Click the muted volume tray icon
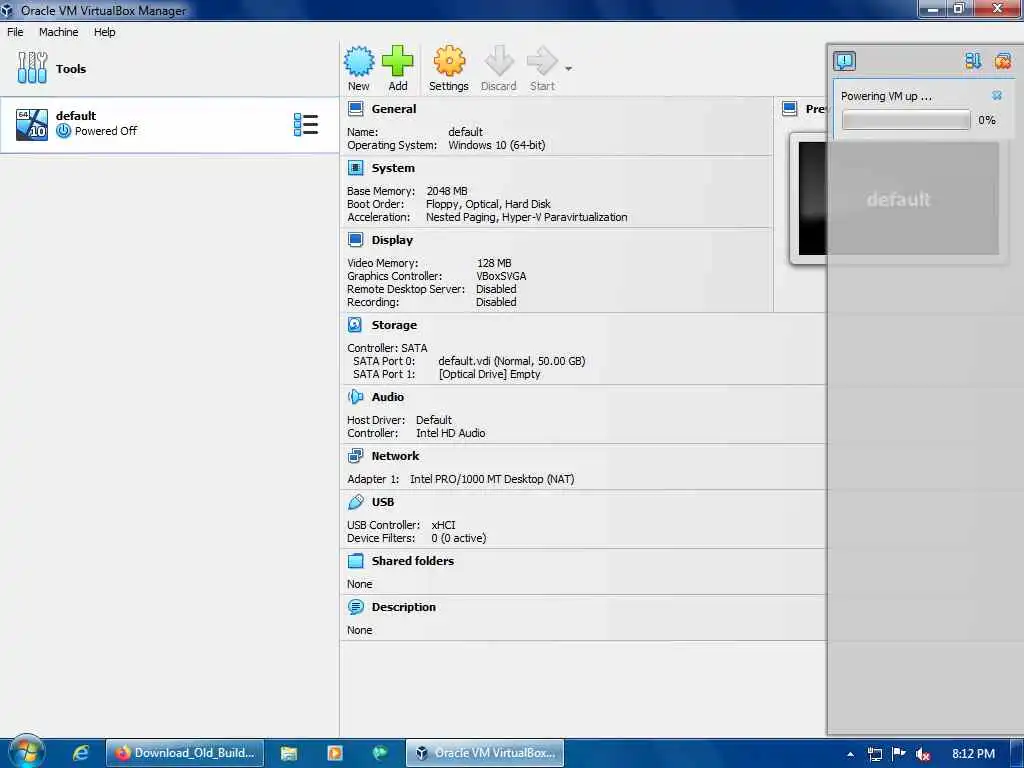1024x768 pixels. pos(922,754)
